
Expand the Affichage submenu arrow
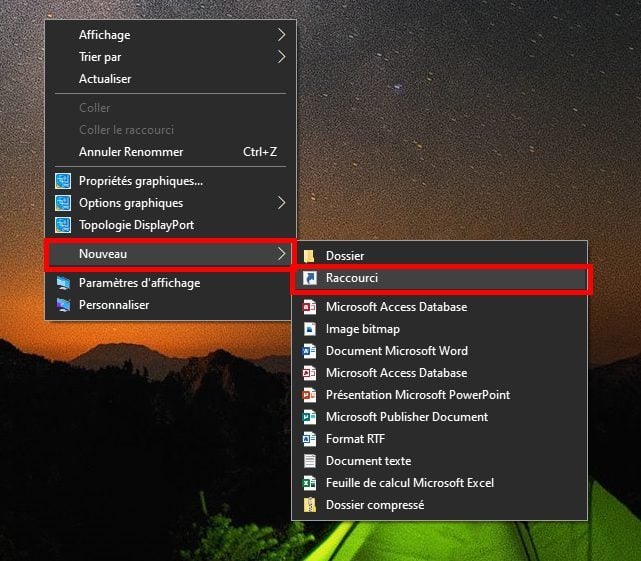281,35
